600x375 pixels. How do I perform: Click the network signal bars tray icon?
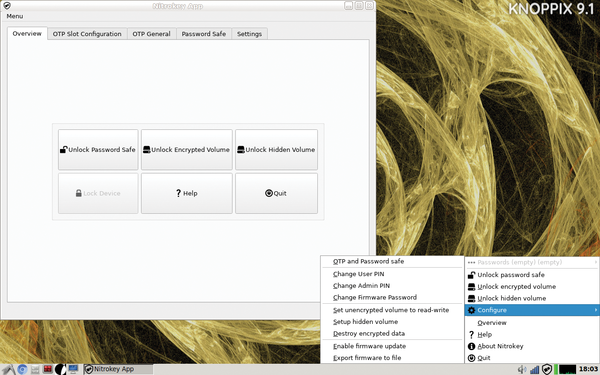click(x=535, y=369)
